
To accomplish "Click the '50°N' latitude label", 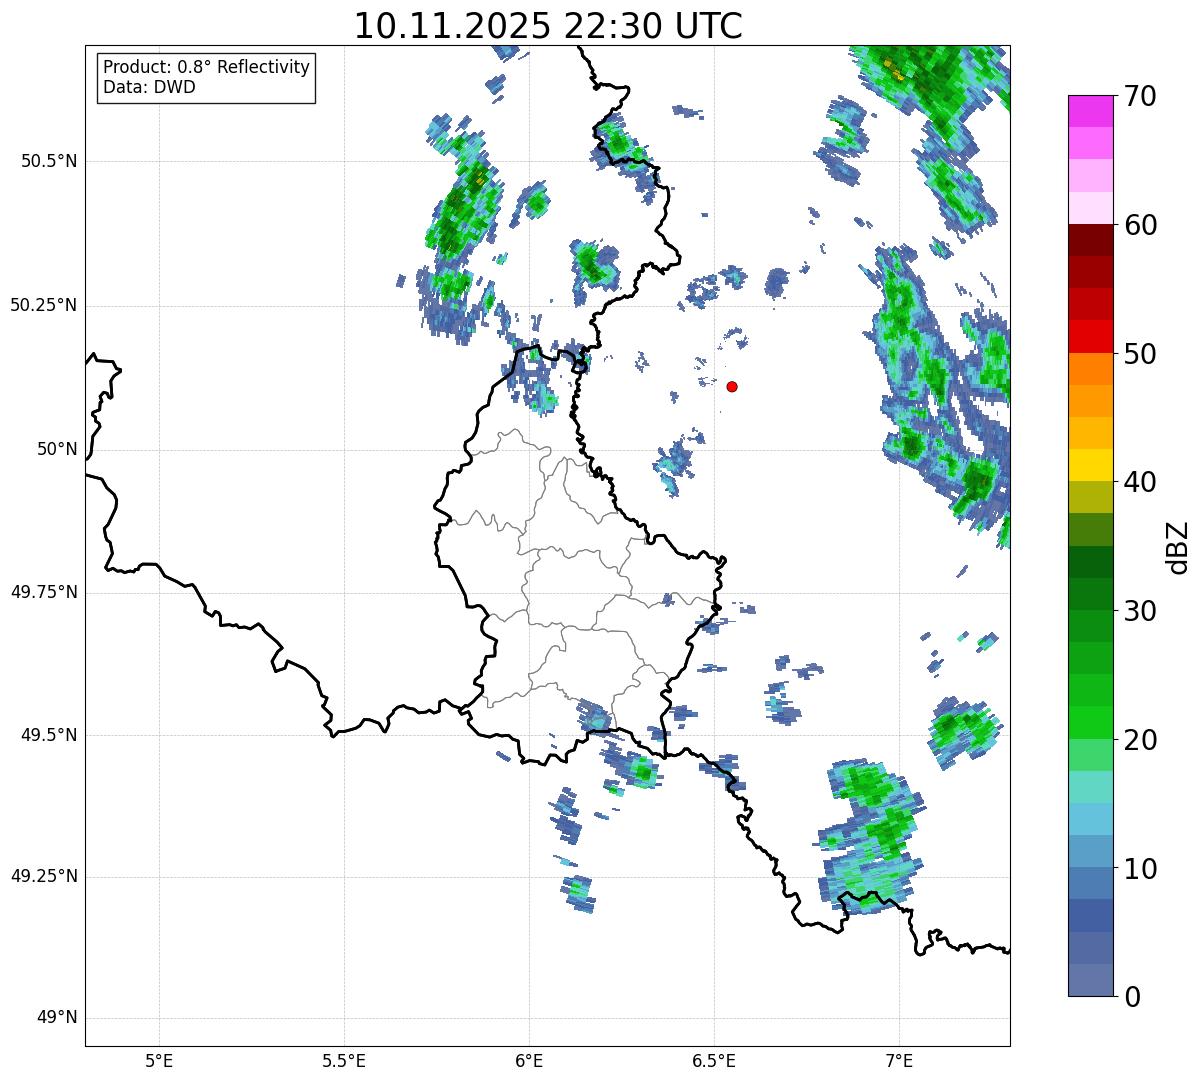I will tap(57, 449).
